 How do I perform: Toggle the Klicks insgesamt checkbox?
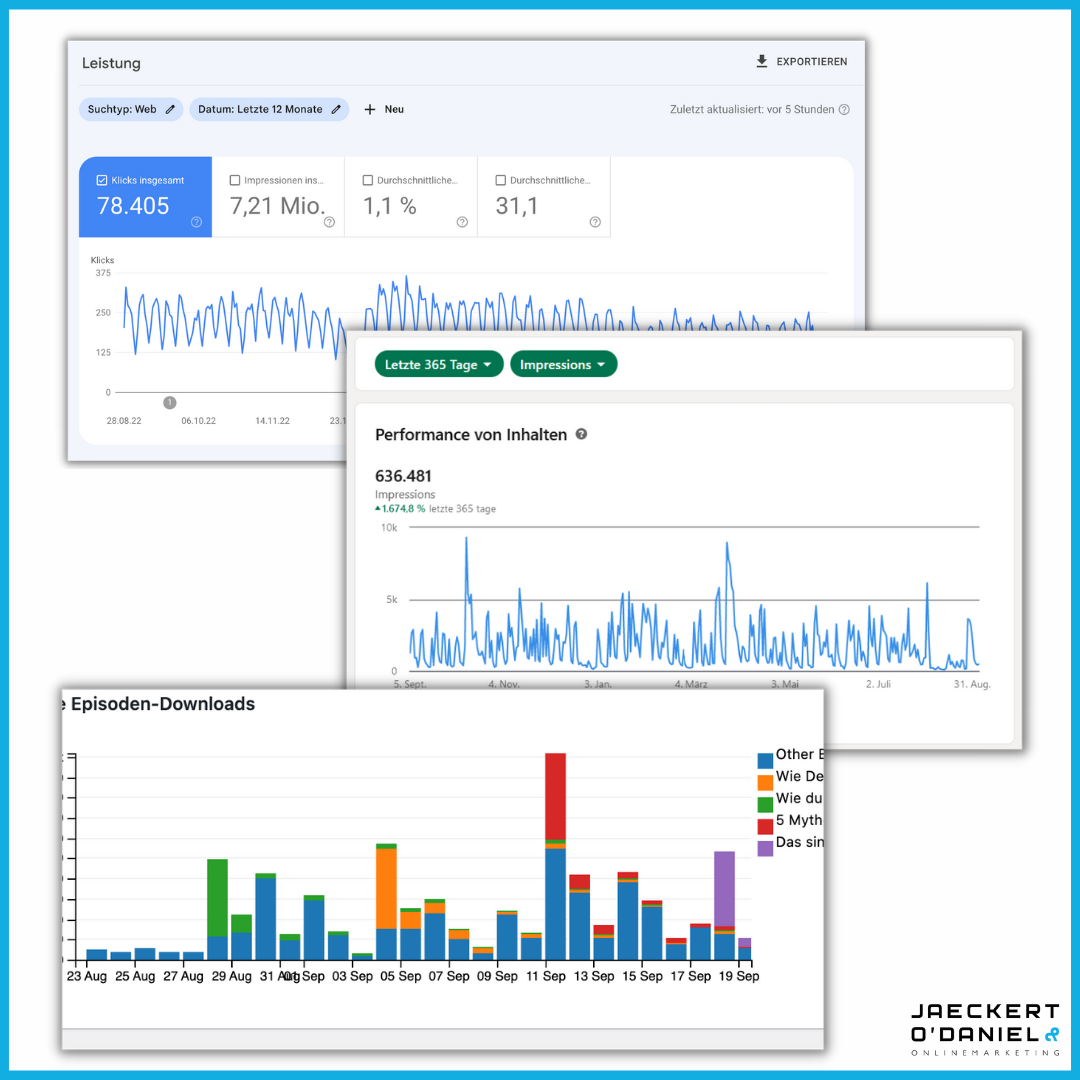(102, 180)
